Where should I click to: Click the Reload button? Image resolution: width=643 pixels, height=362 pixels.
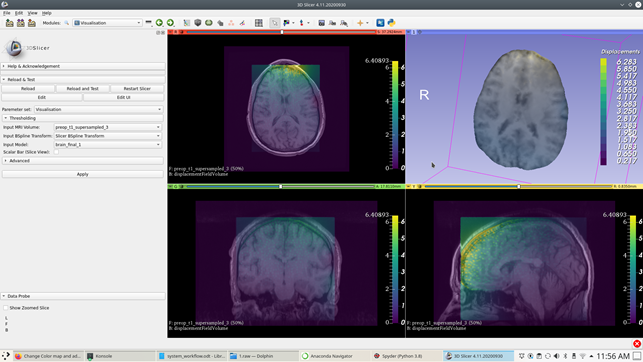tap(28, 89)
